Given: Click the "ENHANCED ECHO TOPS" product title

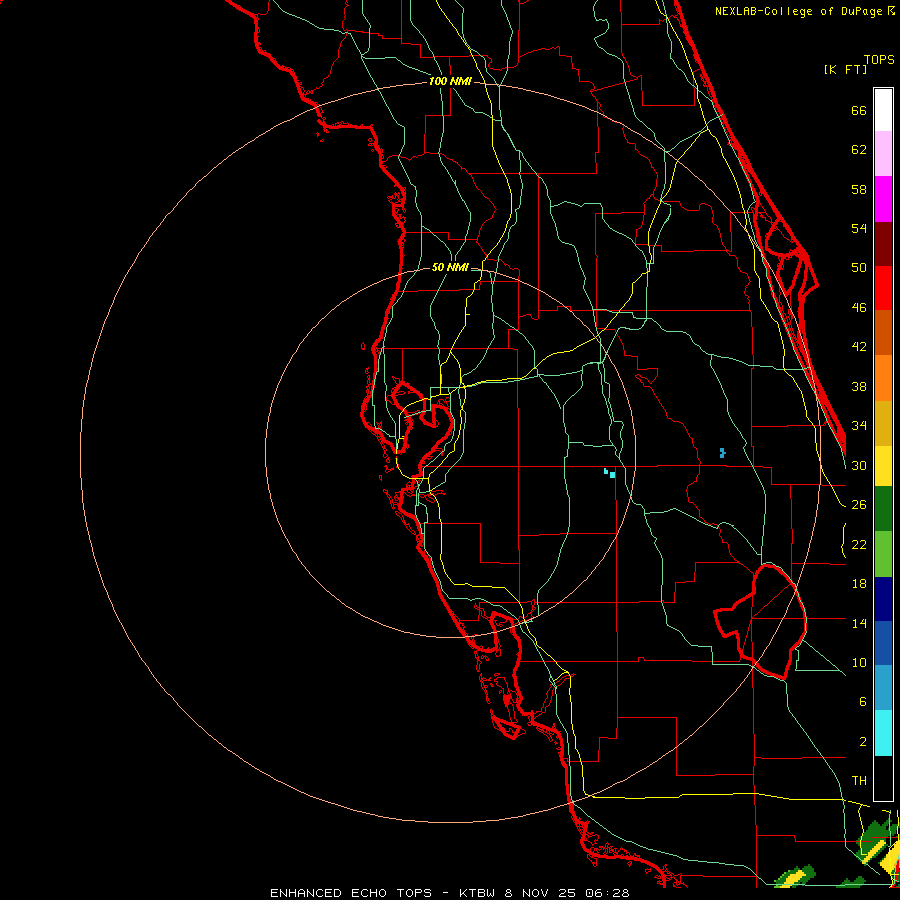Looking at the screenshot, I should [x=351, y=893].
